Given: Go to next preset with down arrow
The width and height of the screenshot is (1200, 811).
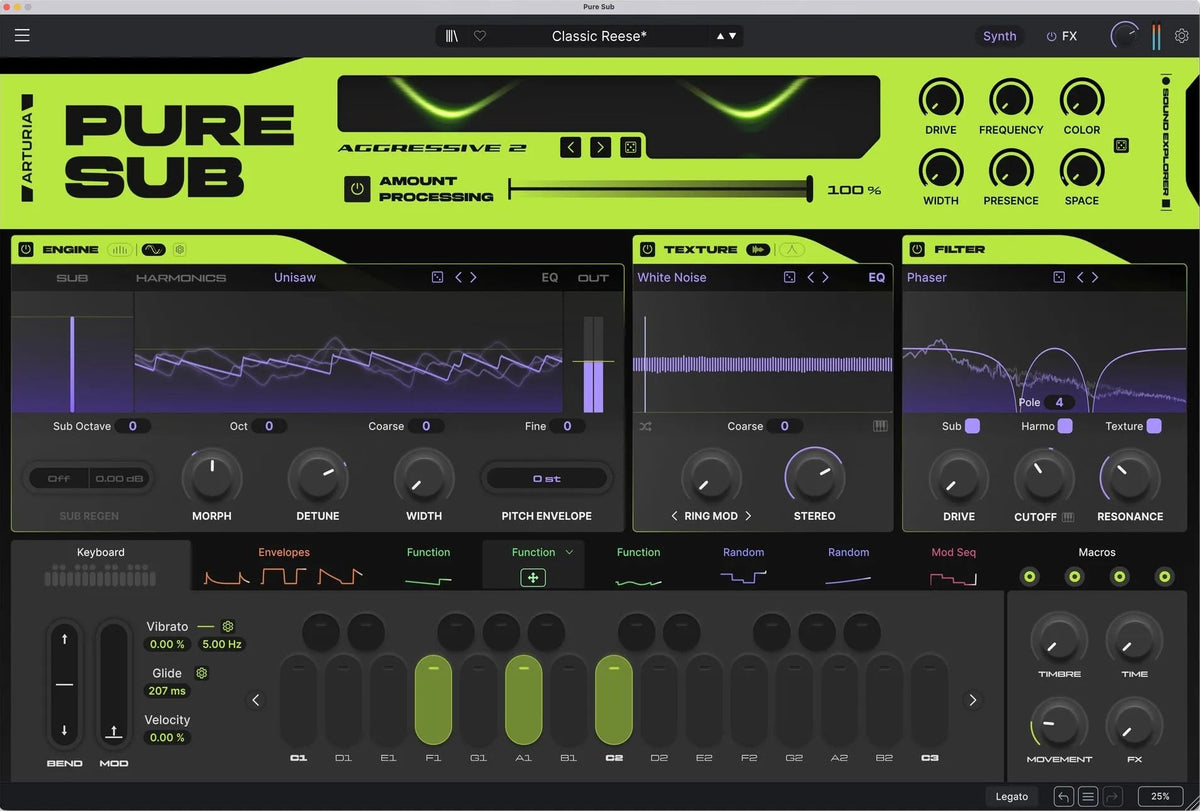Looking at the screenshot, I should (733, 36).
